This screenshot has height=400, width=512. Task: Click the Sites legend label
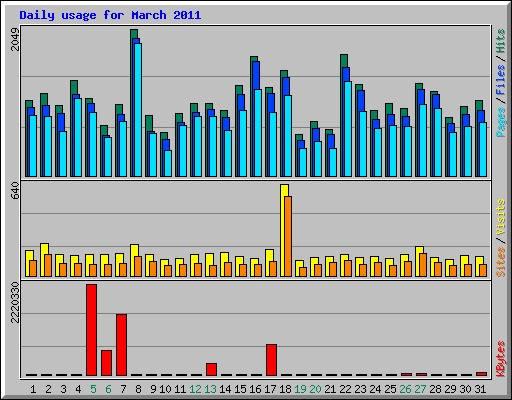click(501, 262)
